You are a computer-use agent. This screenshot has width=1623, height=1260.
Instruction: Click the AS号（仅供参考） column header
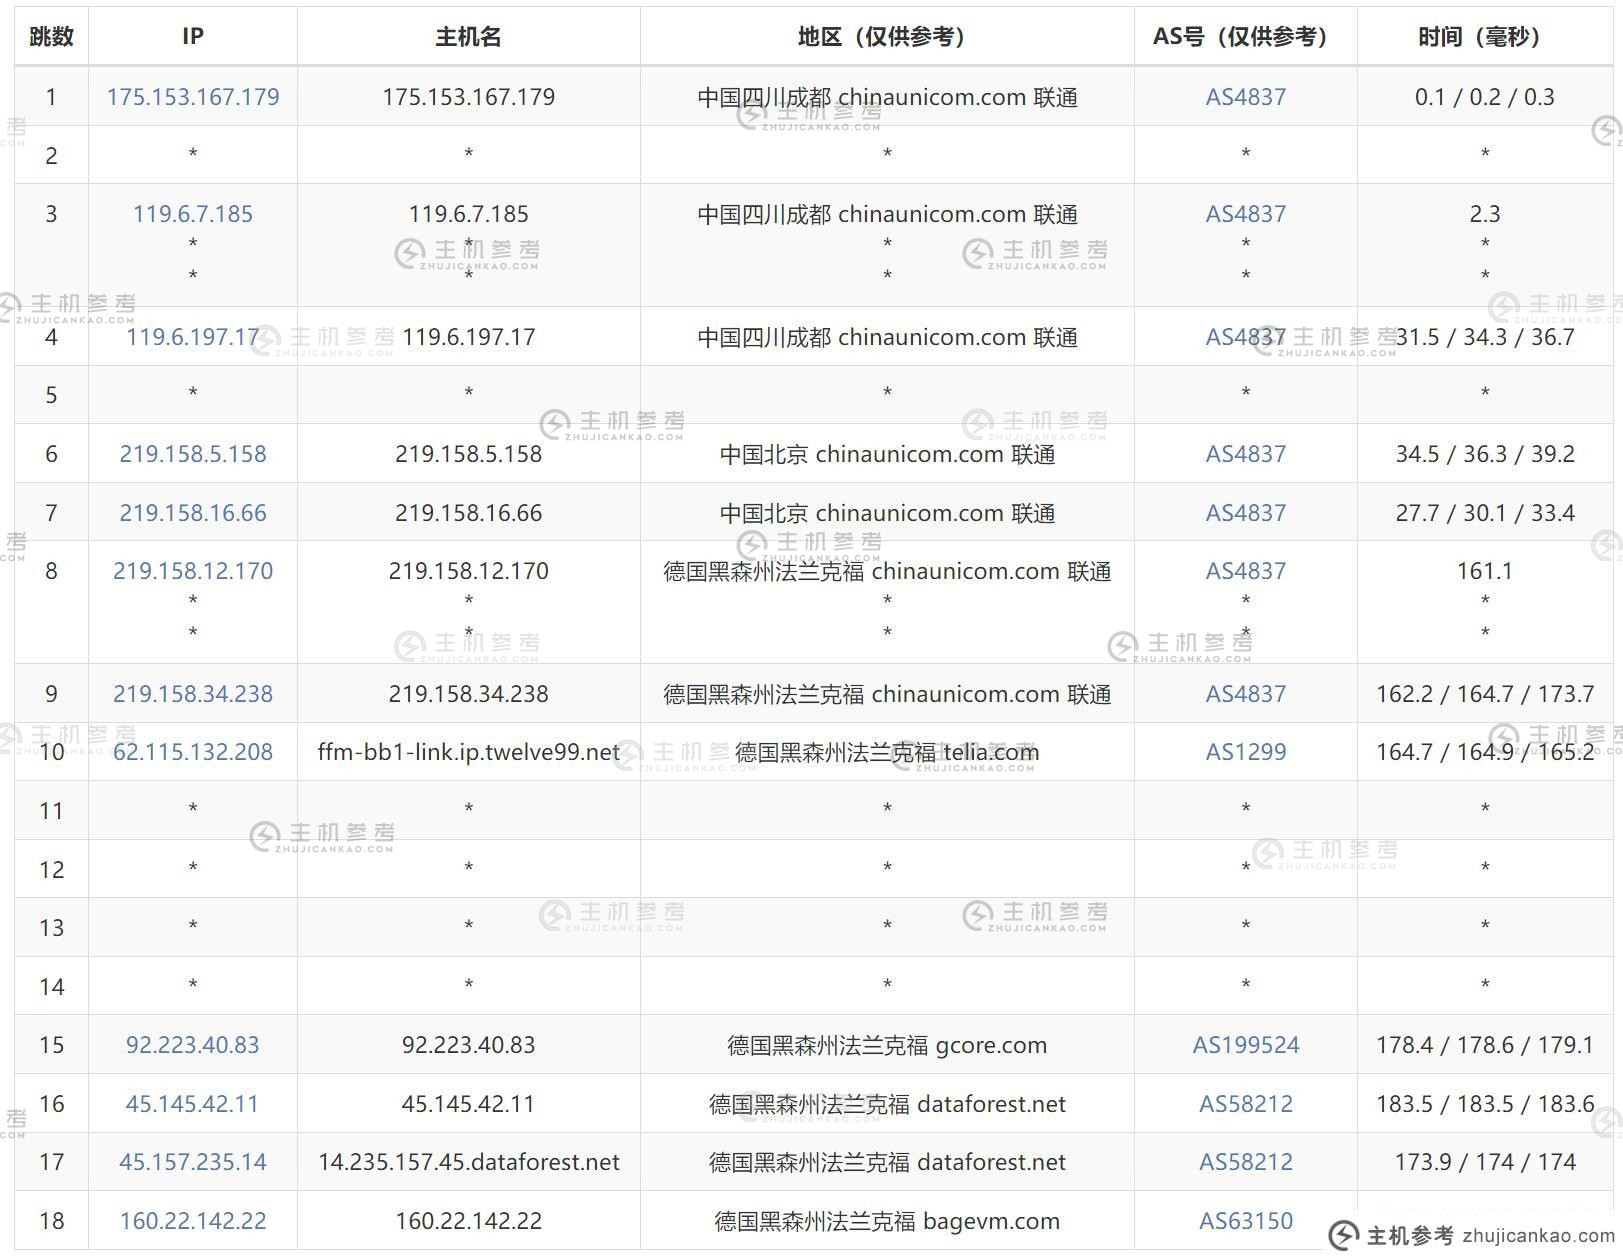(x=1246, y=37)
